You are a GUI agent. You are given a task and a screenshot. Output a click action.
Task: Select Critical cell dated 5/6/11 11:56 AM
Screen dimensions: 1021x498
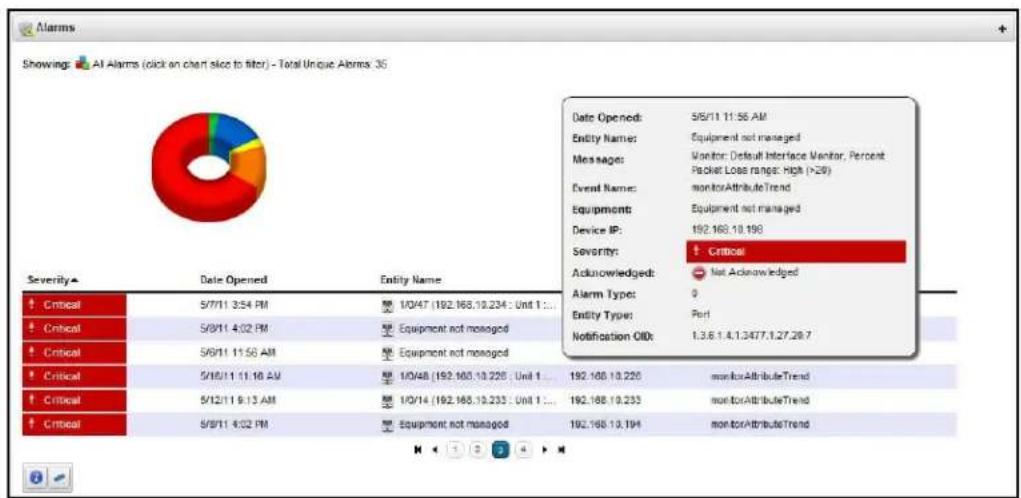(74, 352)
